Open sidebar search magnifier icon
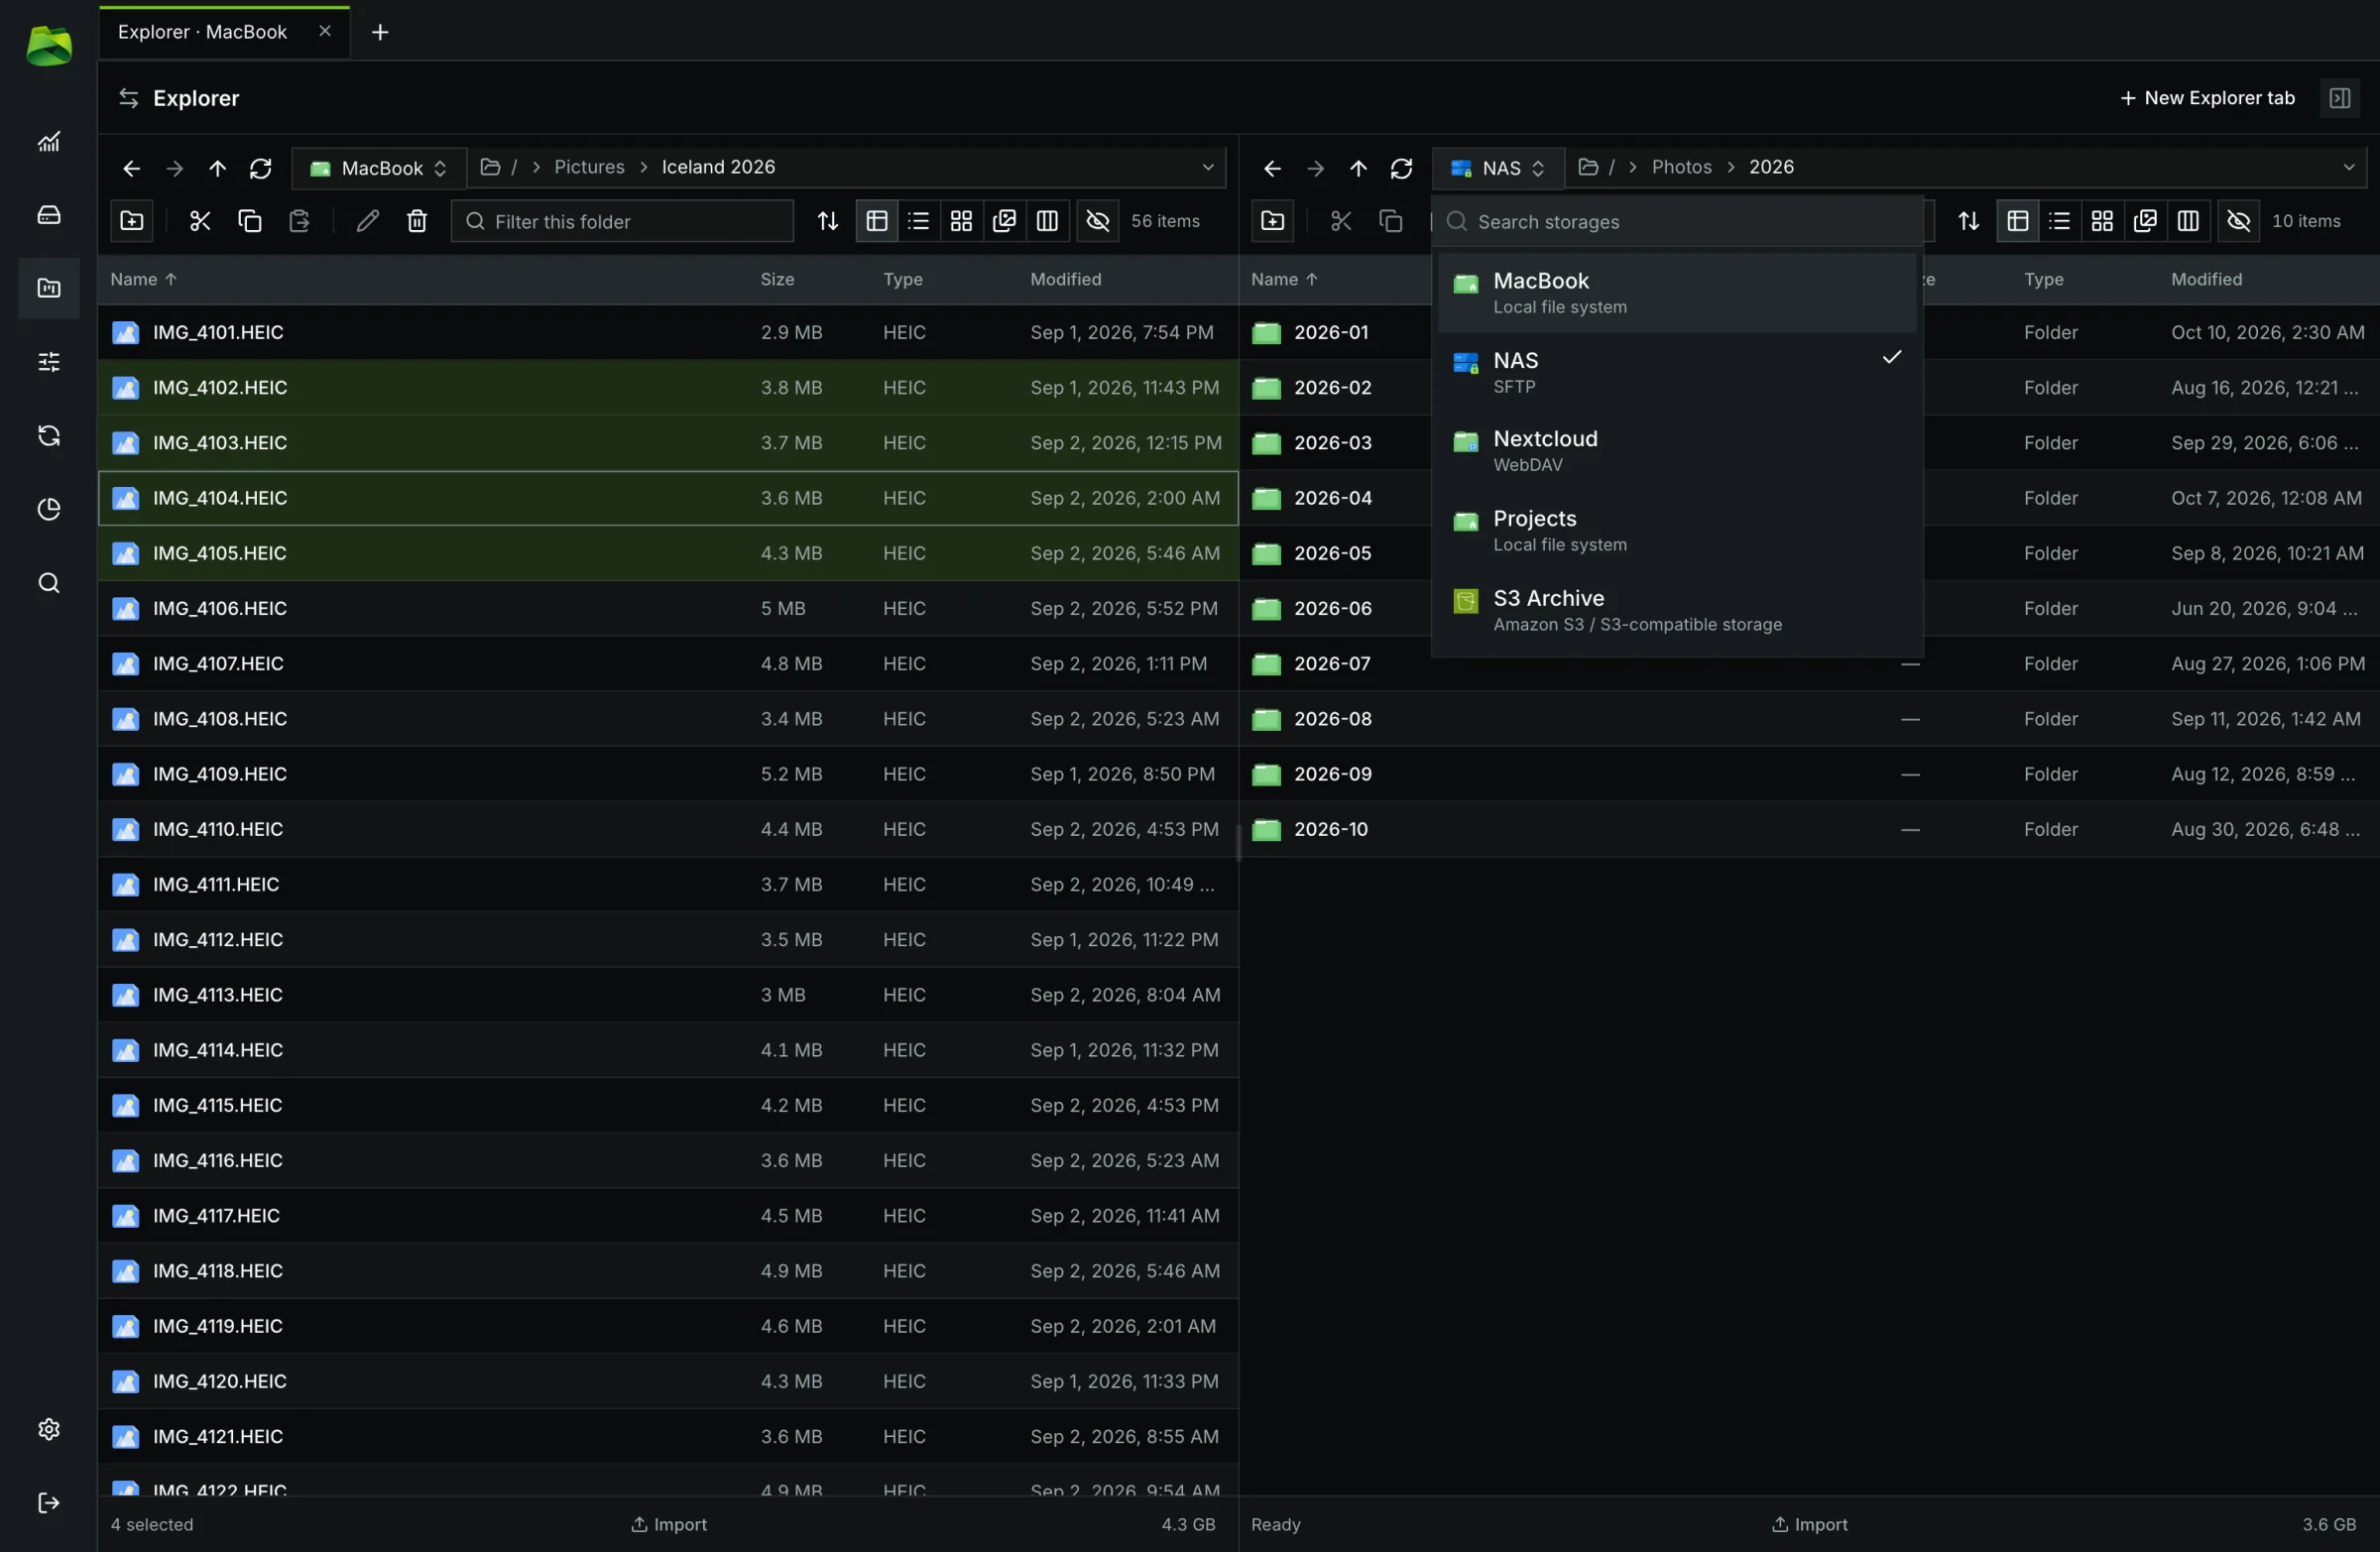2380x1552 pixels. 48,583
